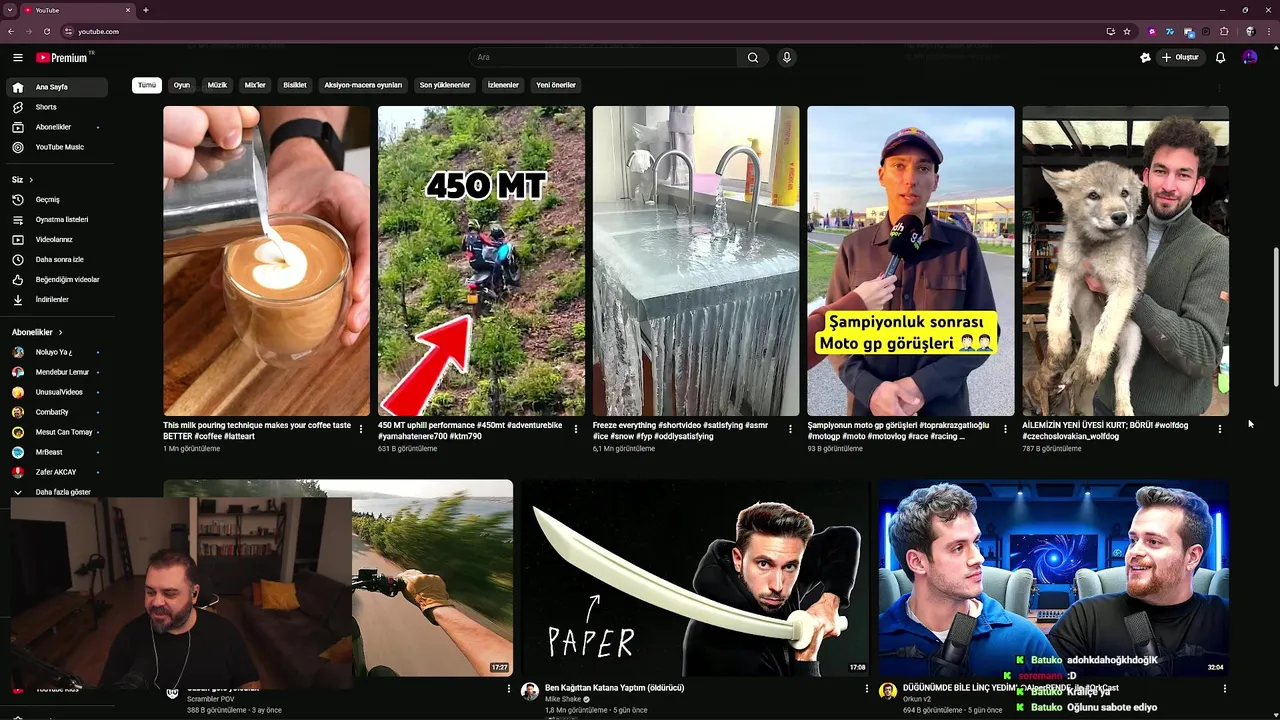Open the two-men podcast thumbnail video
The width and height of the screenshot is (1280, 720).
[x=1053, y=578]
